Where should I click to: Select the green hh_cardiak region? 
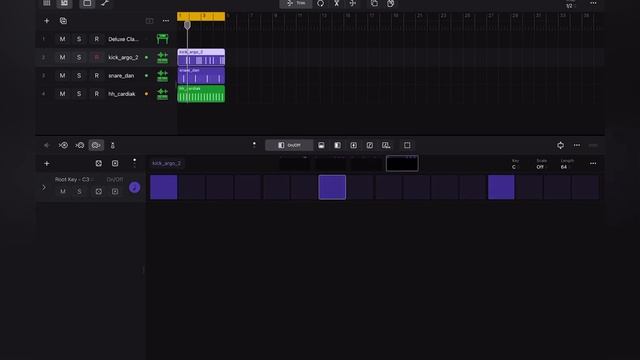click(201, 94)
